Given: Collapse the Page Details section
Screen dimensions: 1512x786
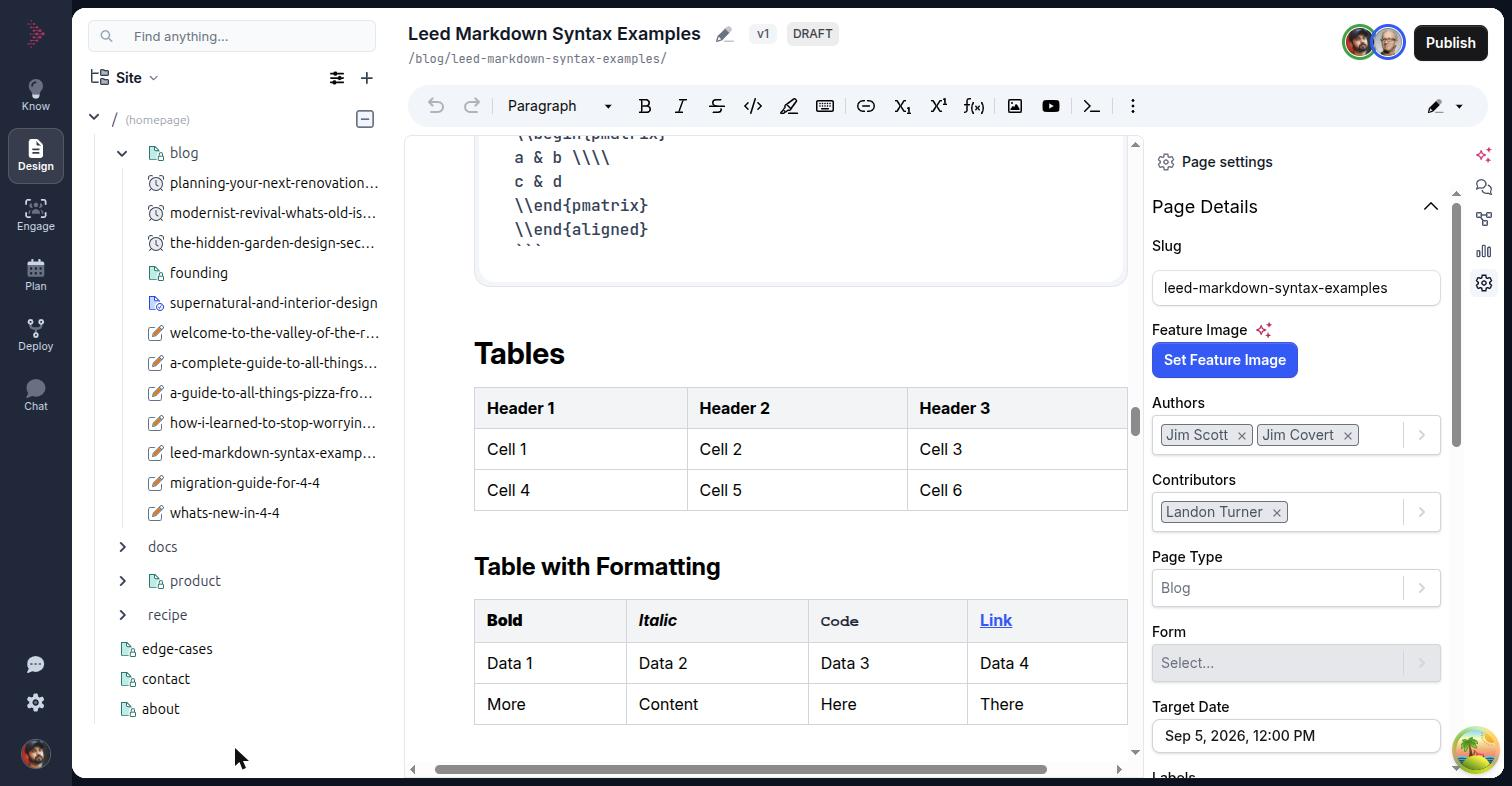Looking at the screenshot, I should 1431,207.
